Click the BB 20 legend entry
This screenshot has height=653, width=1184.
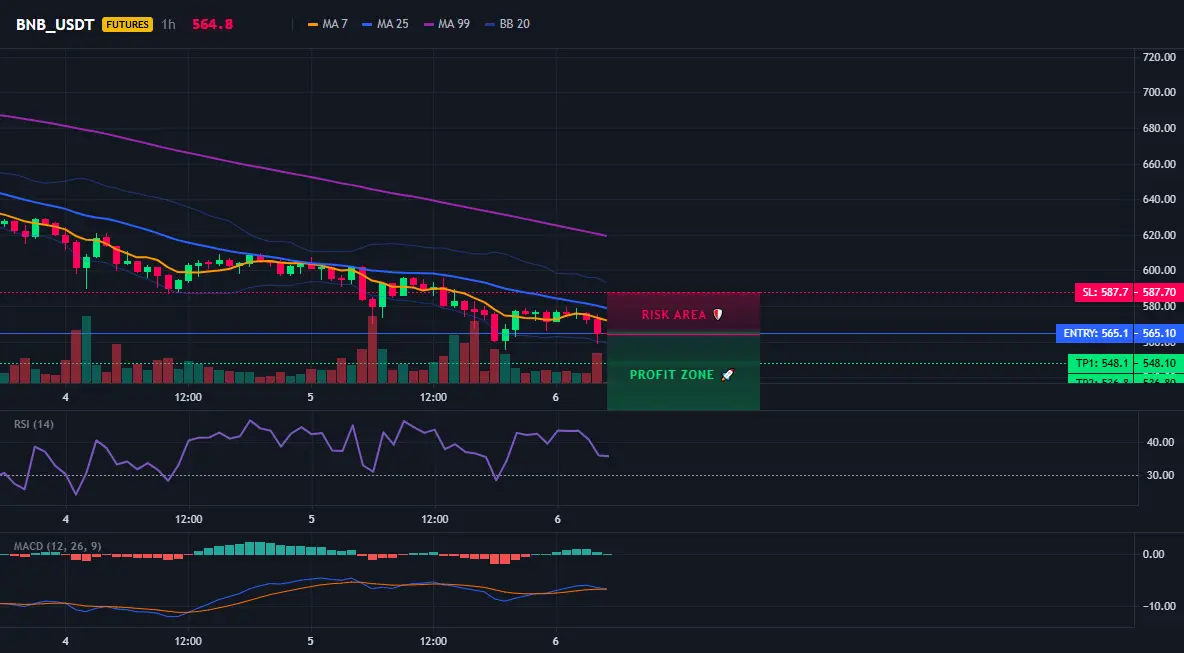click(507, 24)
